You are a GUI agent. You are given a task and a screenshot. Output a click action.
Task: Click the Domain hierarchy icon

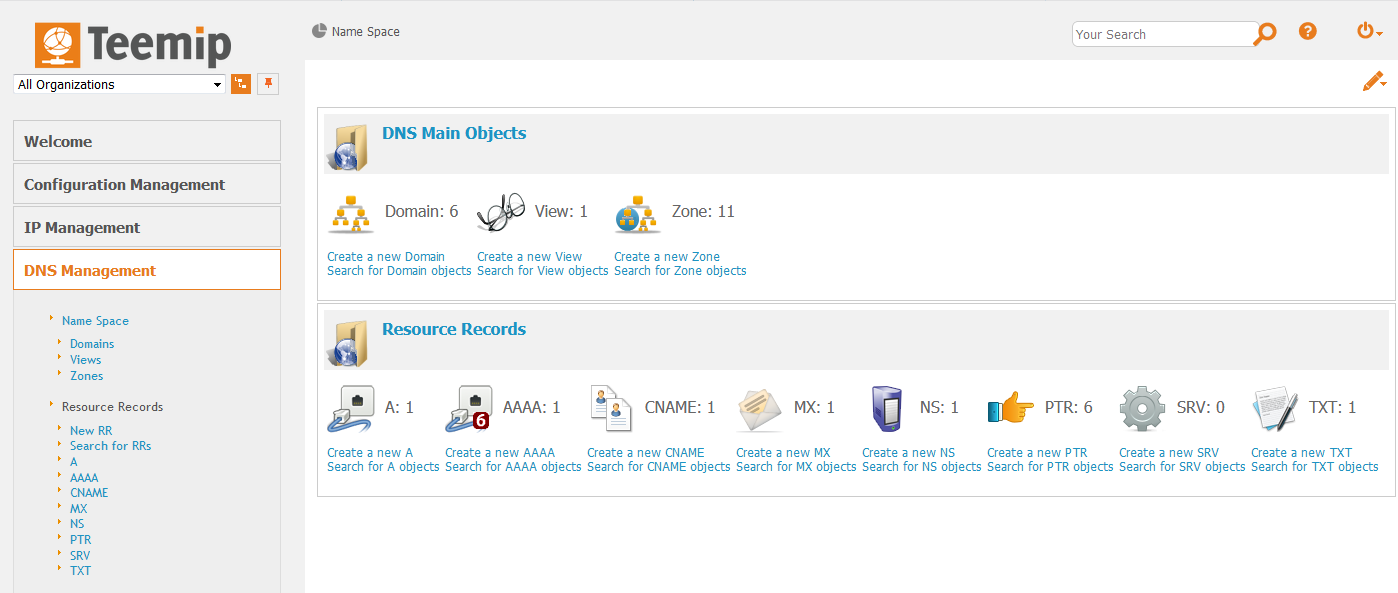click(x=350, y=213)
